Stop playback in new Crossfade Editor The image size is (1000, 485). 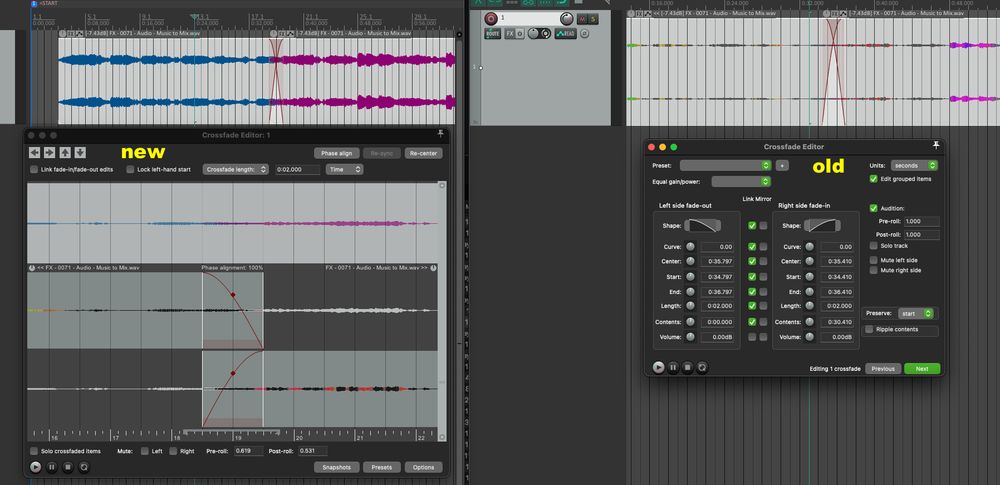[x=68, y=467]
